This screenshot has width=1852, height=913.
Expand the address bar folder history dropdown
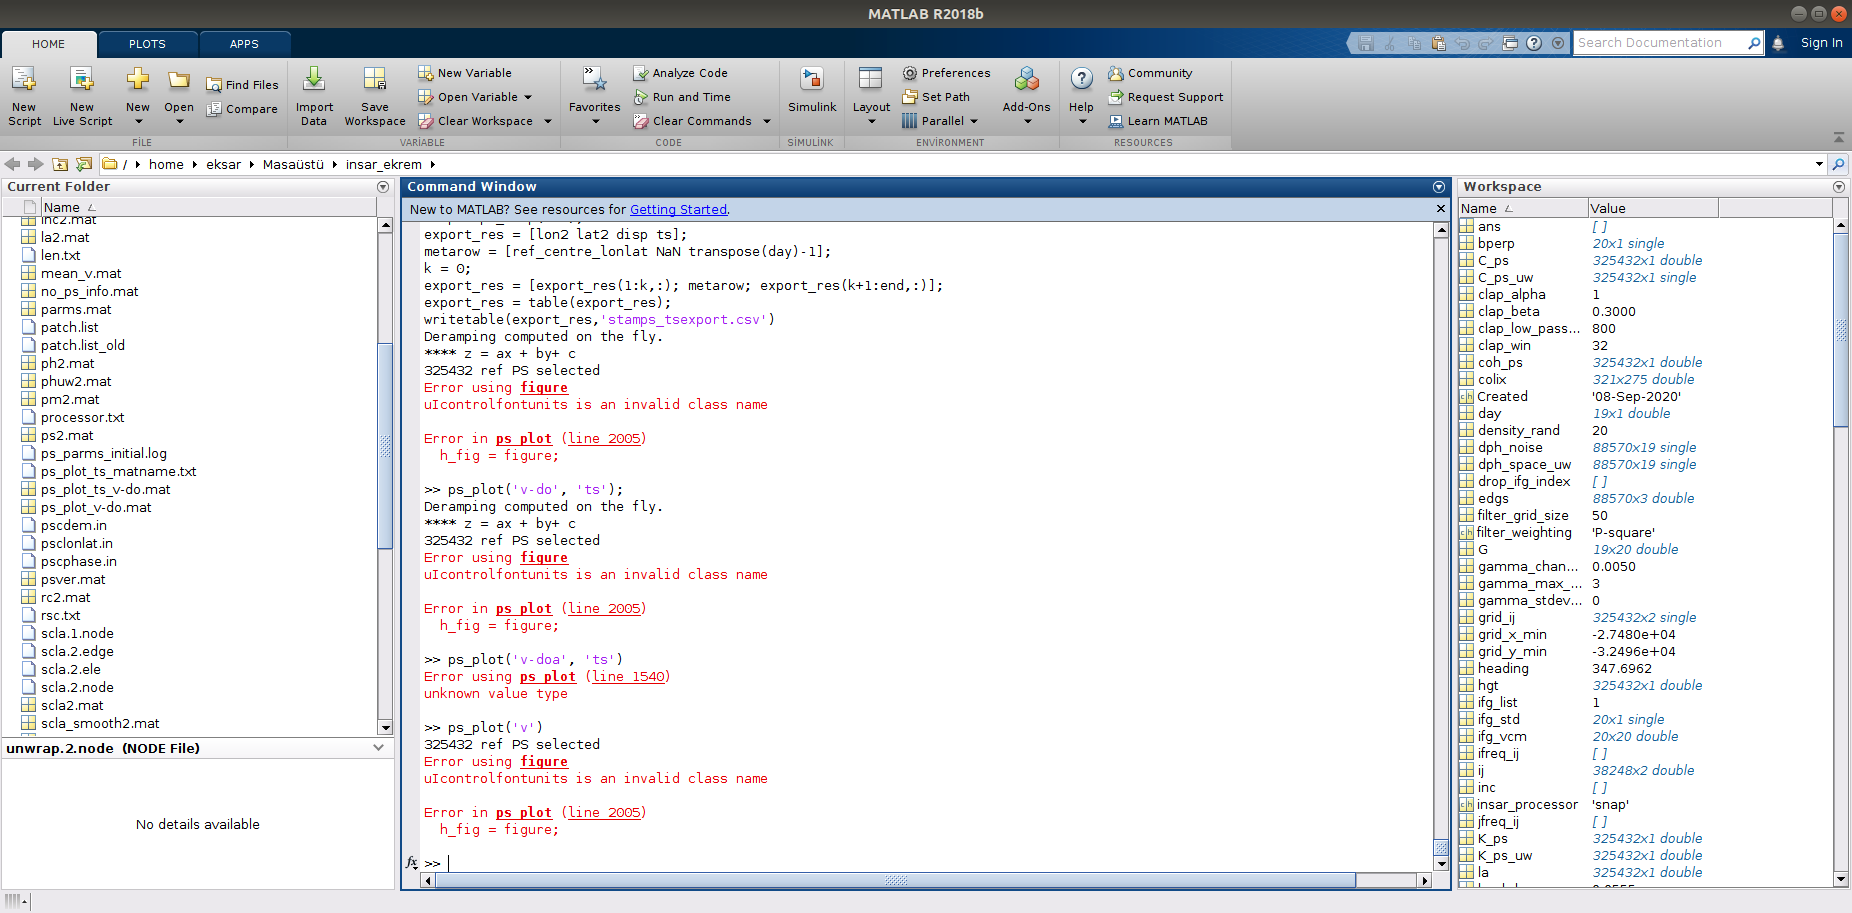(x=1819, y=164)
